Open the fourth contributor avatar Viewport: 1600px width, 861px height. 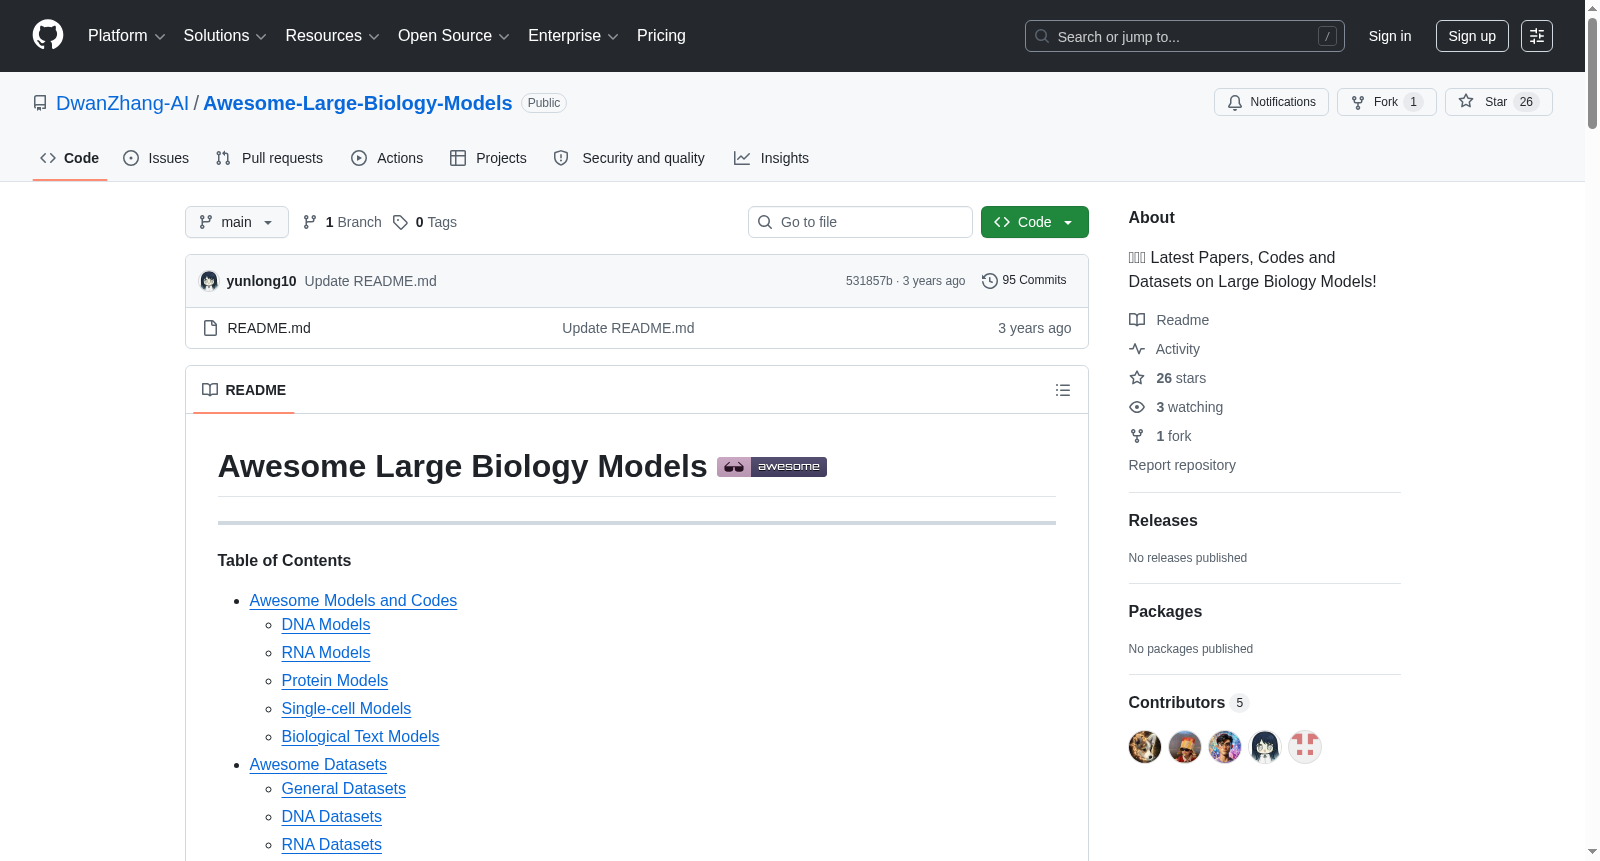[1265, 747]
